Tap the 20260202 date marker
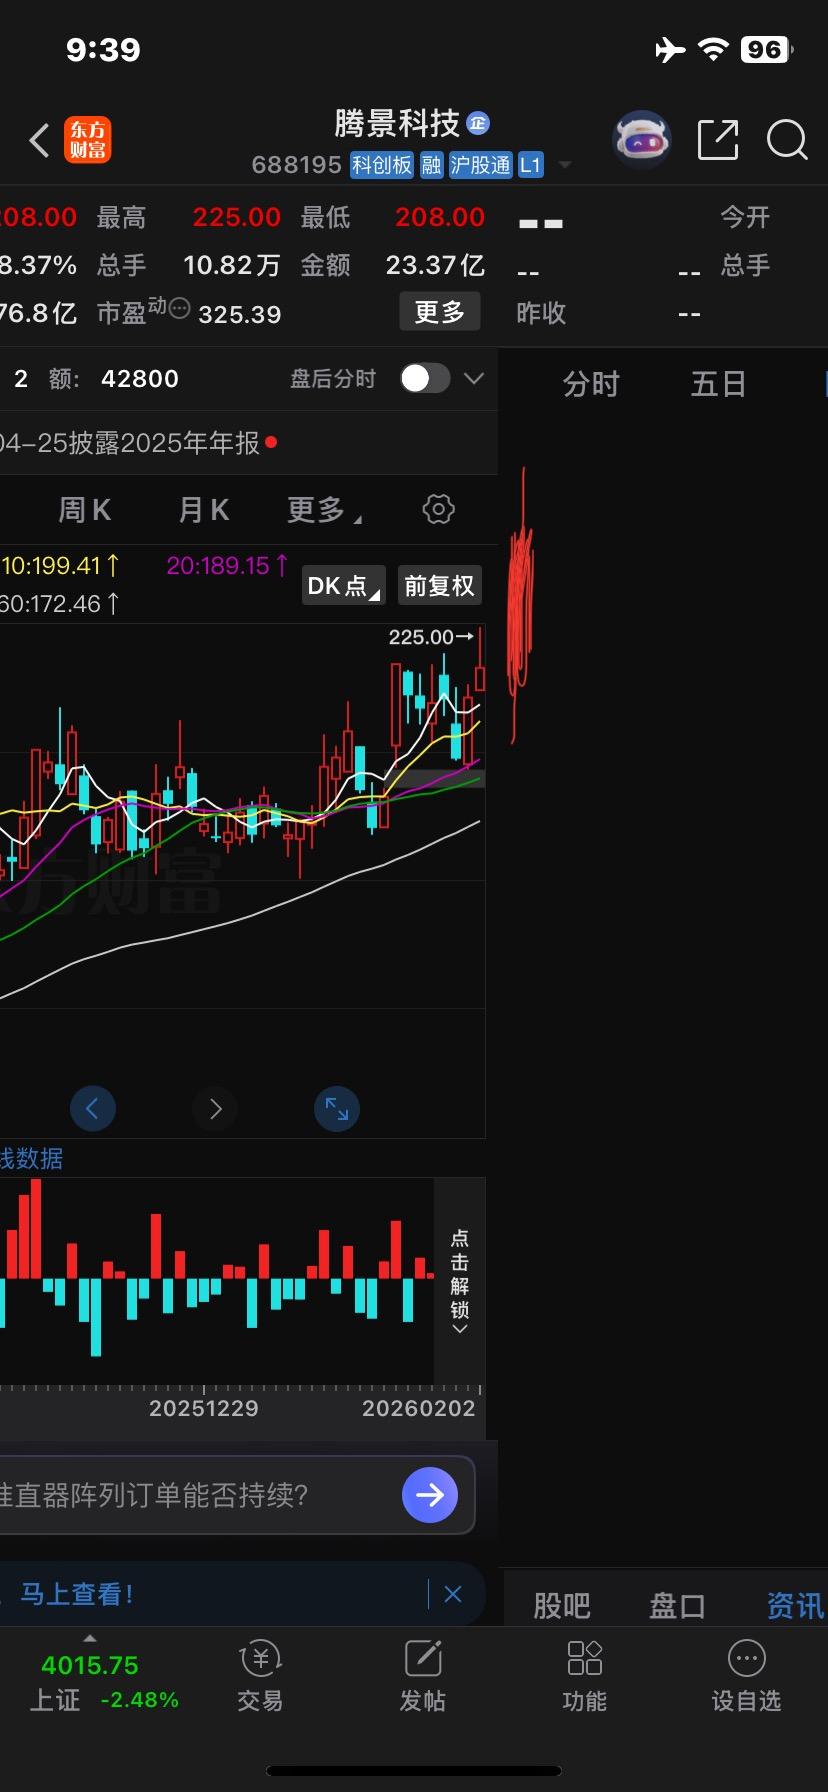This screenshot has height=1792, width=828. click(418, 1409)
